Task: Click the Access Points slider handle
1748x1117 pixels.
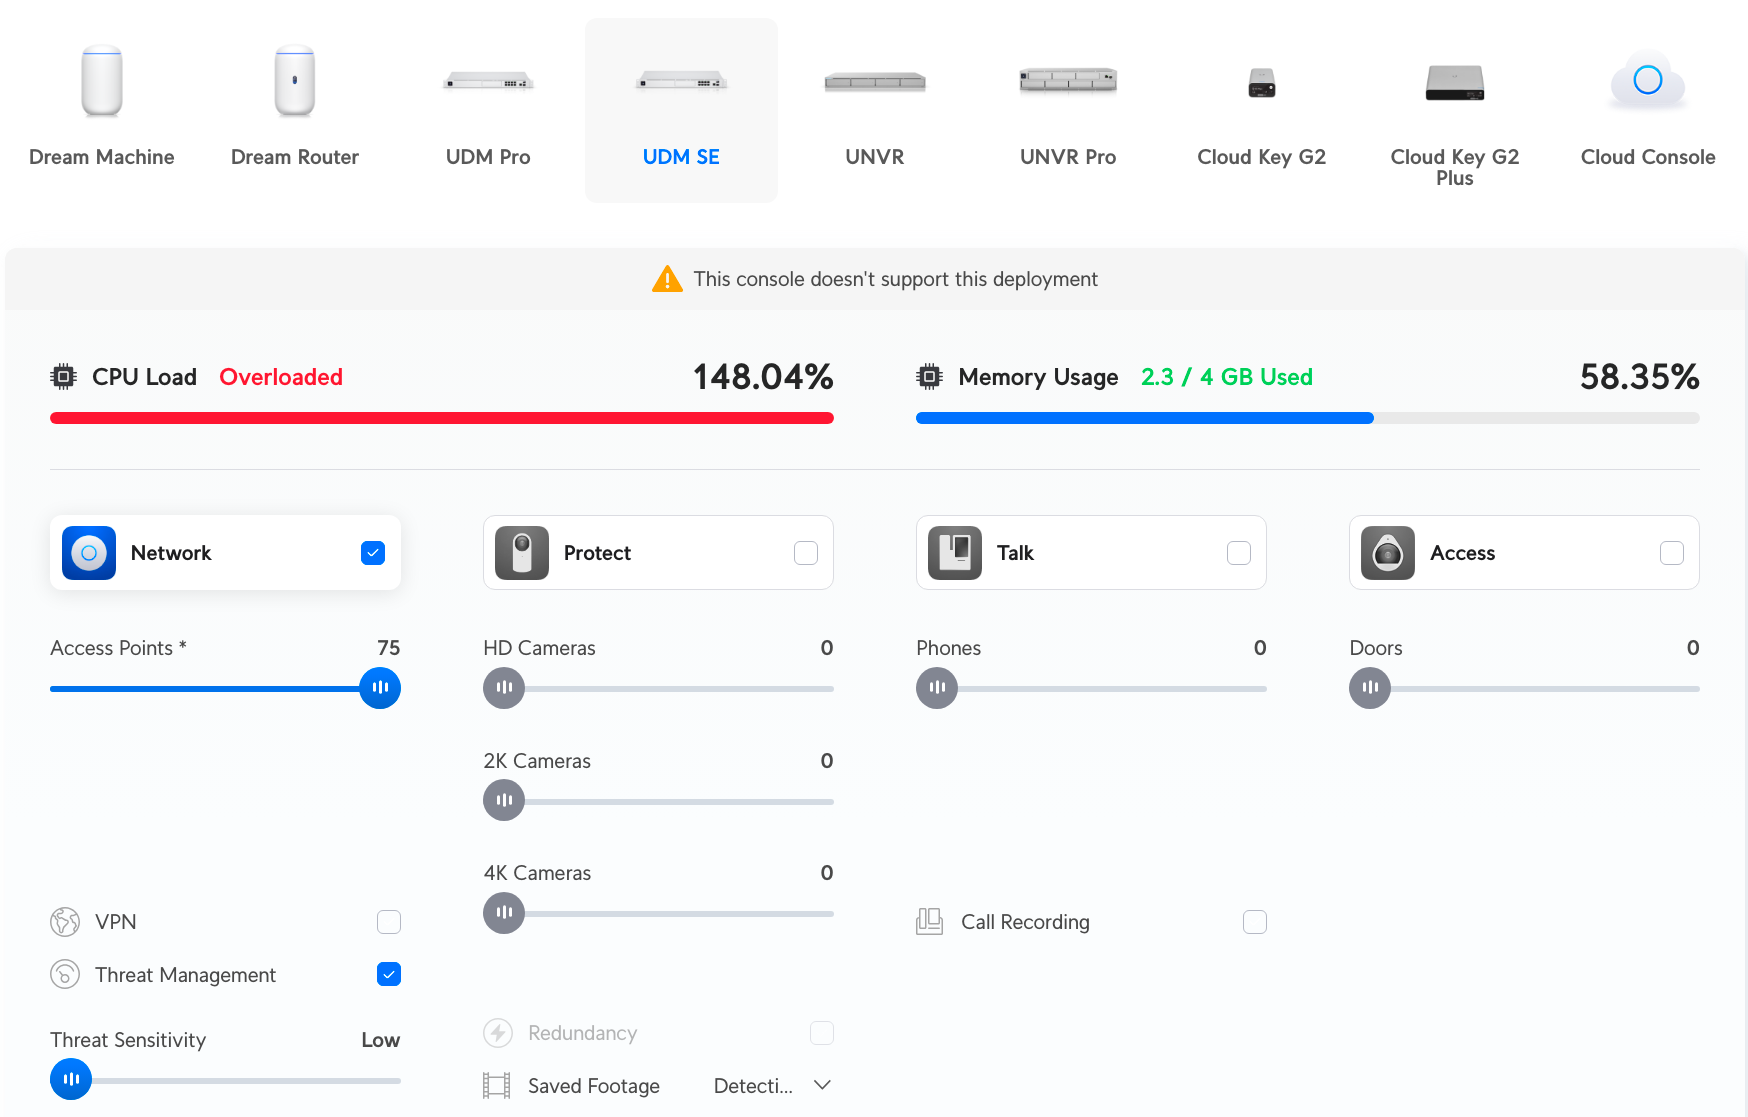Action: click(380, 688)
